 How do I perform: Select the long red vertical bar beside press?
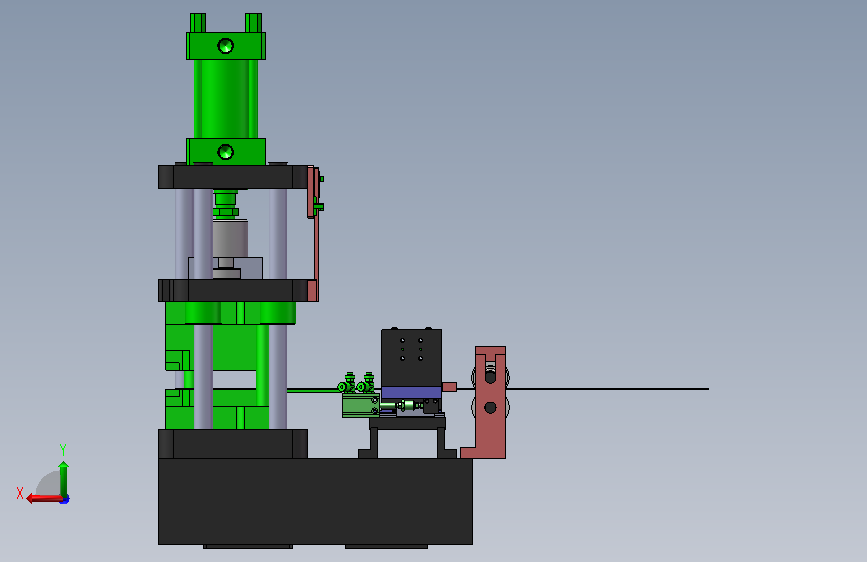316,249
